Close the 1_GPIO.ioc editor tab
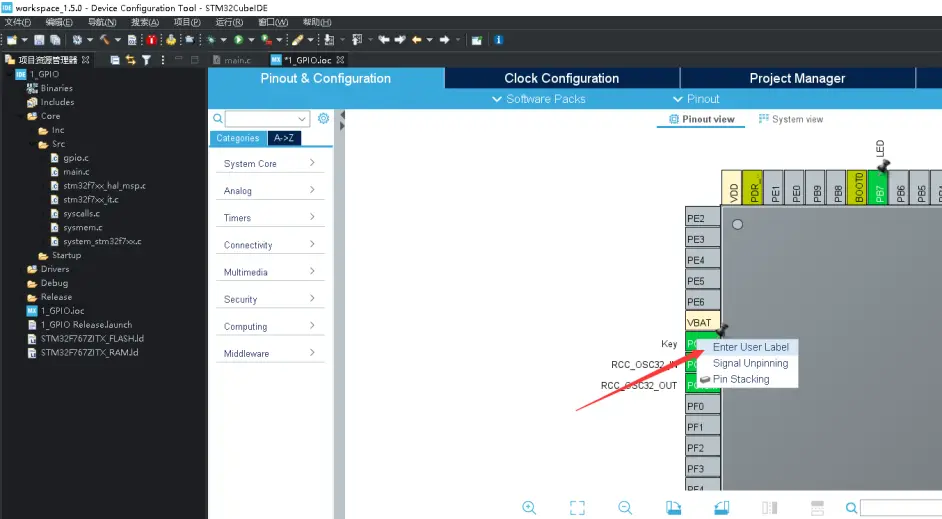Screen dimensions: 942x519 pyautogui.click(x=341, y=60)
